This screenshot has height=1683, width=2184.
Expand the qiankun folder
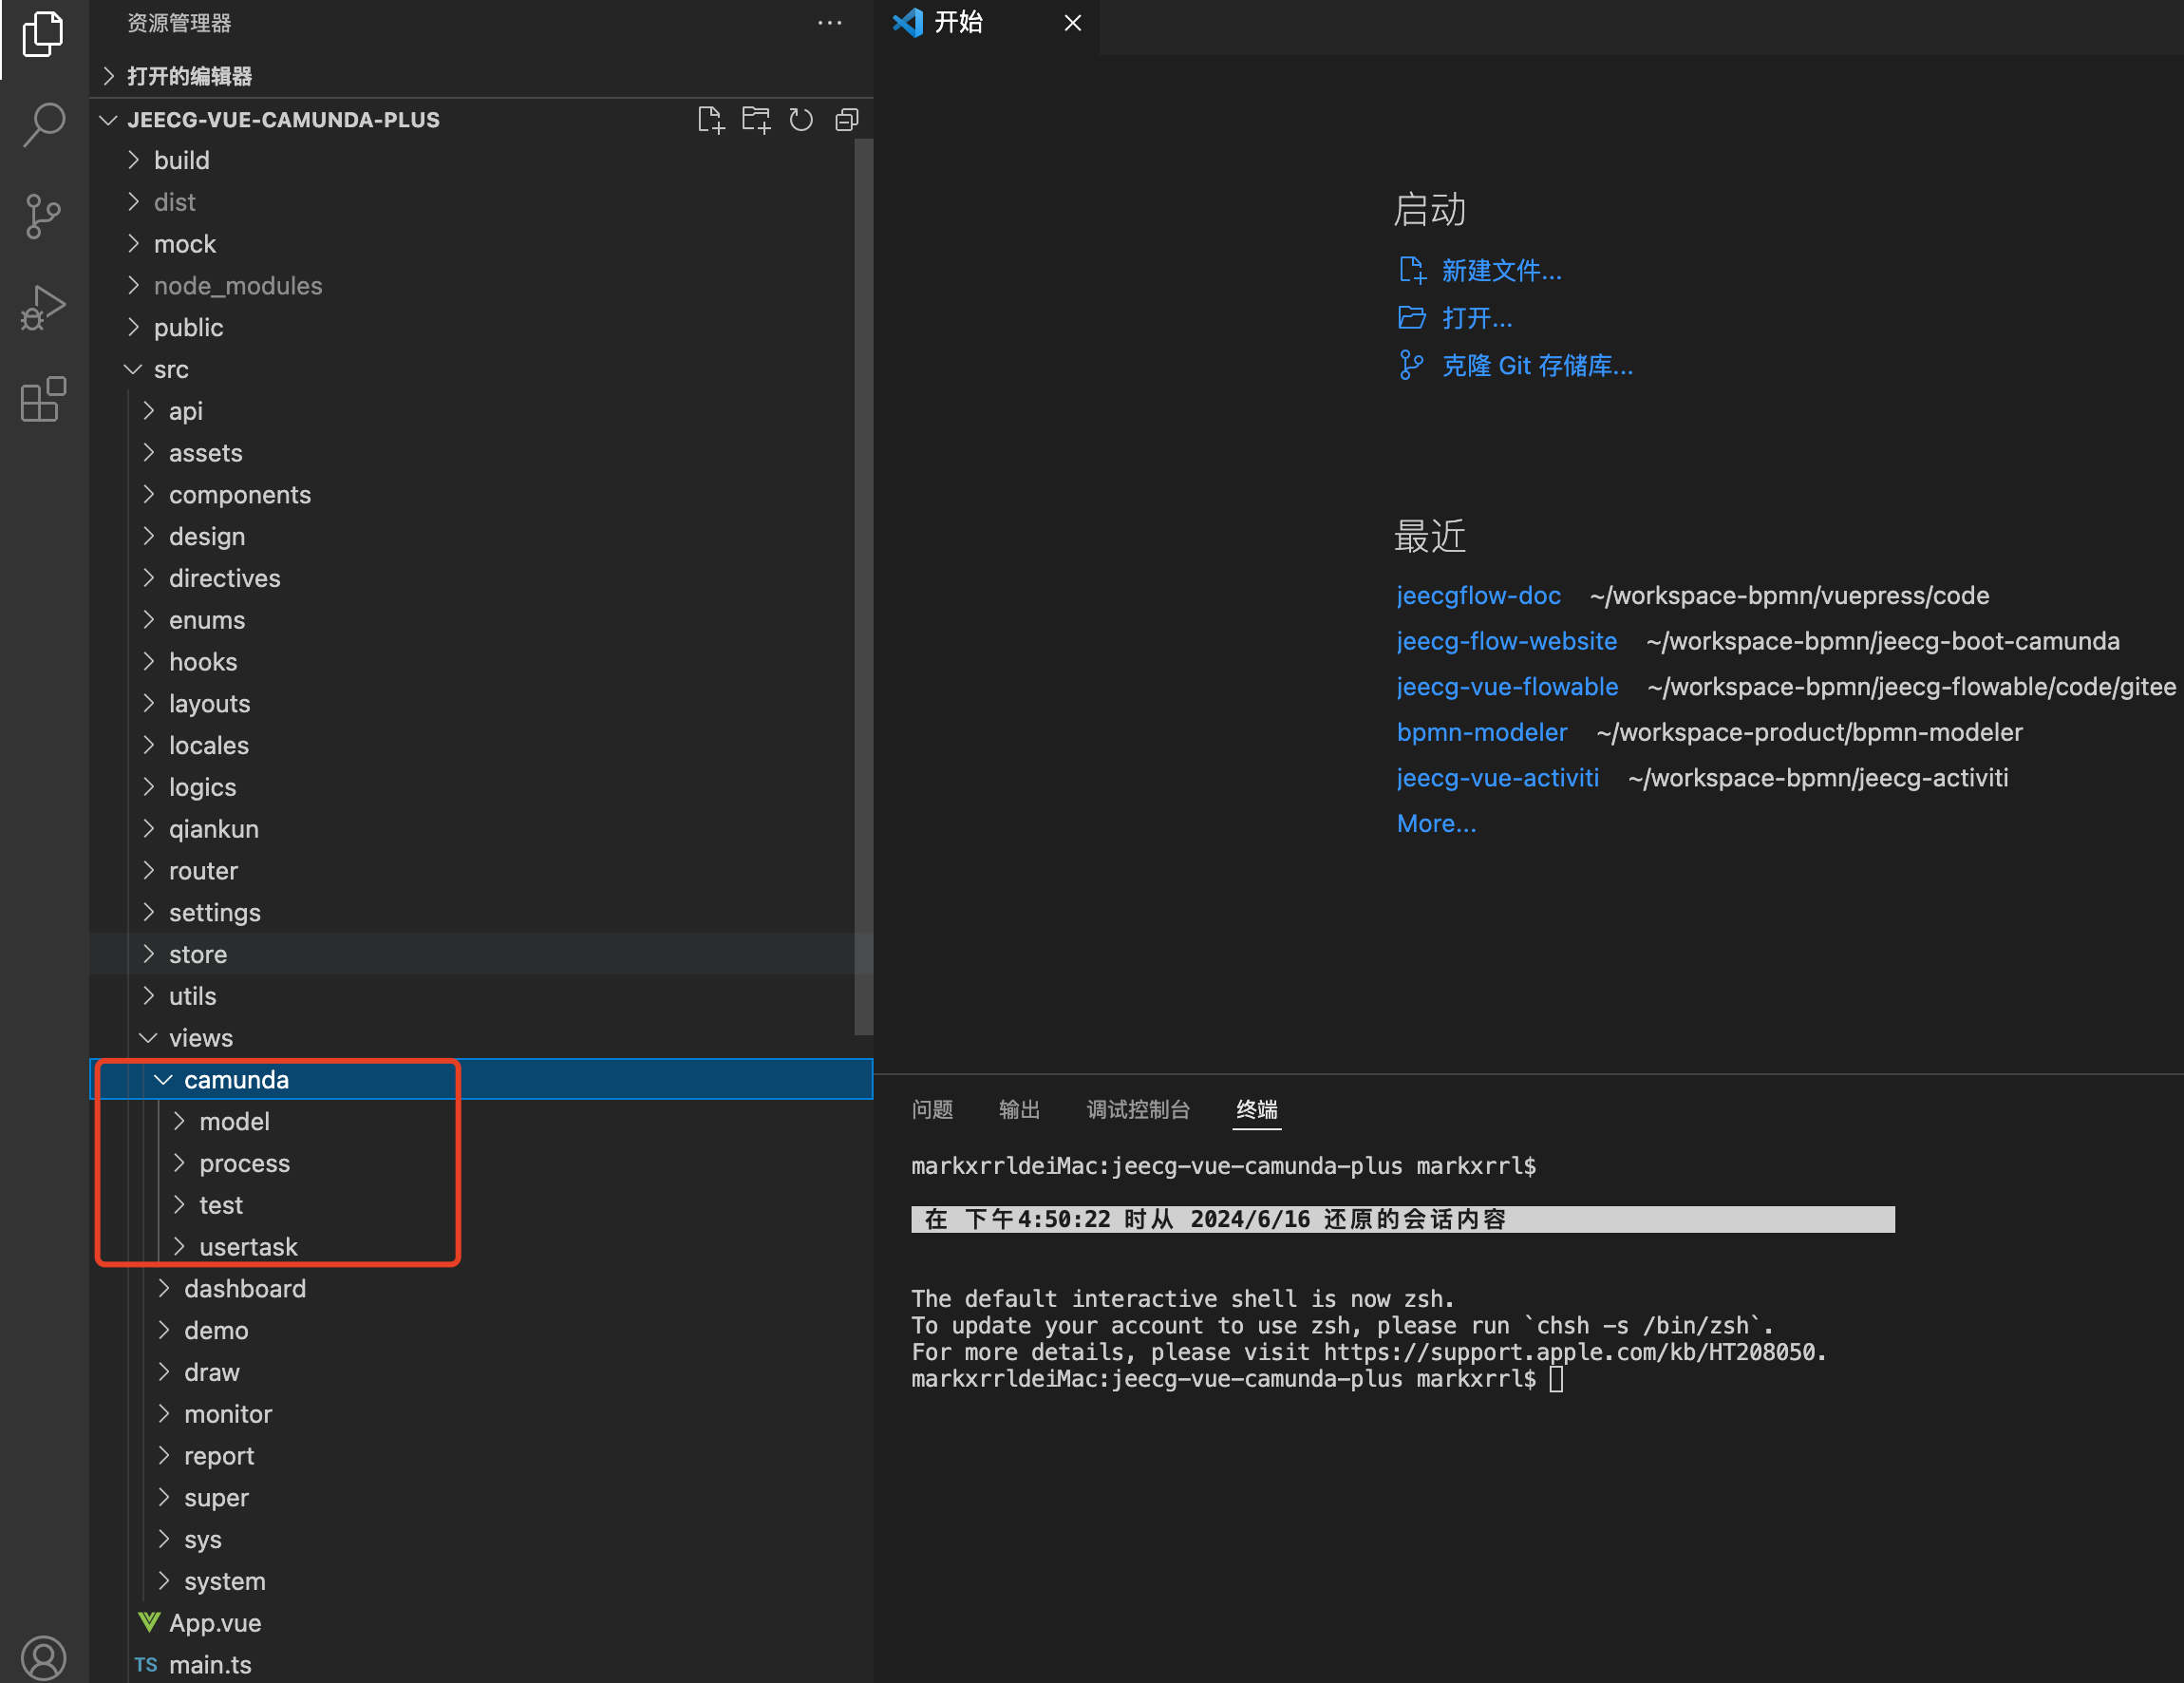(x=481, y=829)
